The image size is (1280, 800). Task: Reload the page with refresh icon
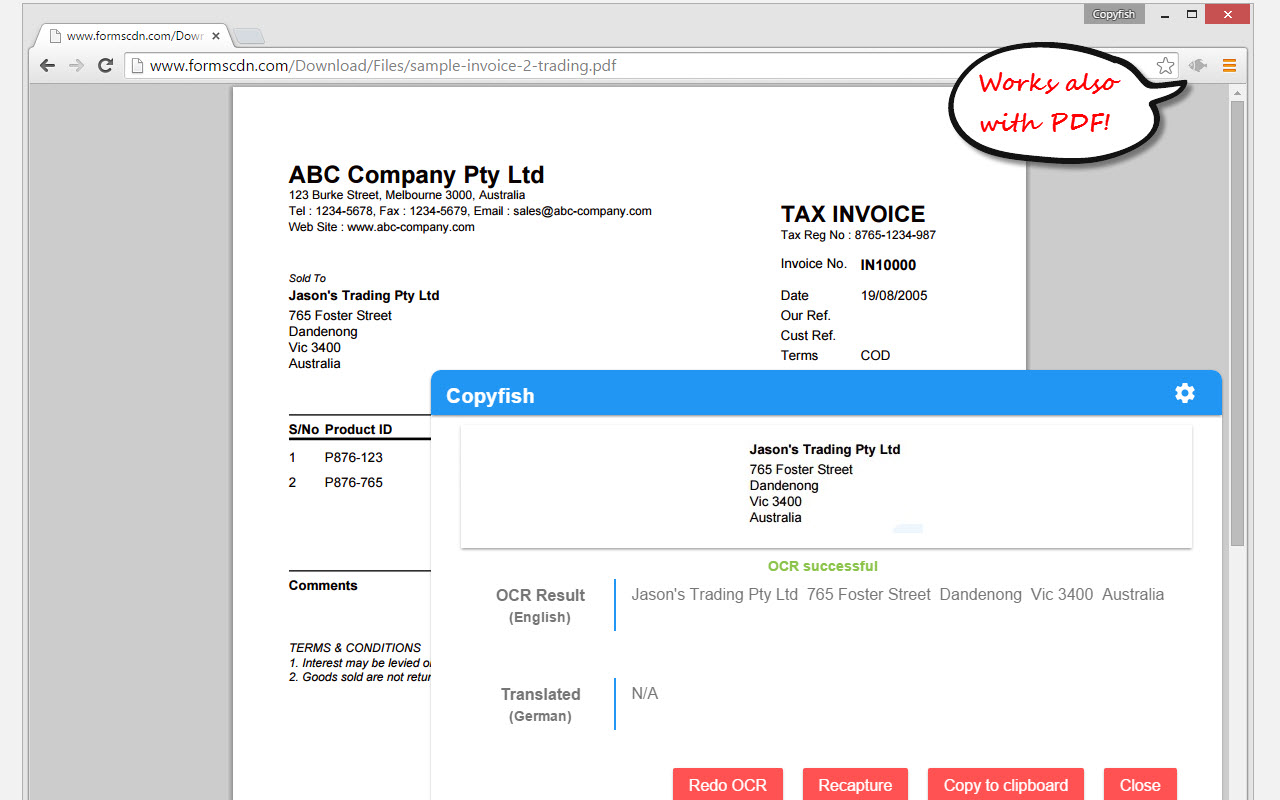tap(105, 66)
